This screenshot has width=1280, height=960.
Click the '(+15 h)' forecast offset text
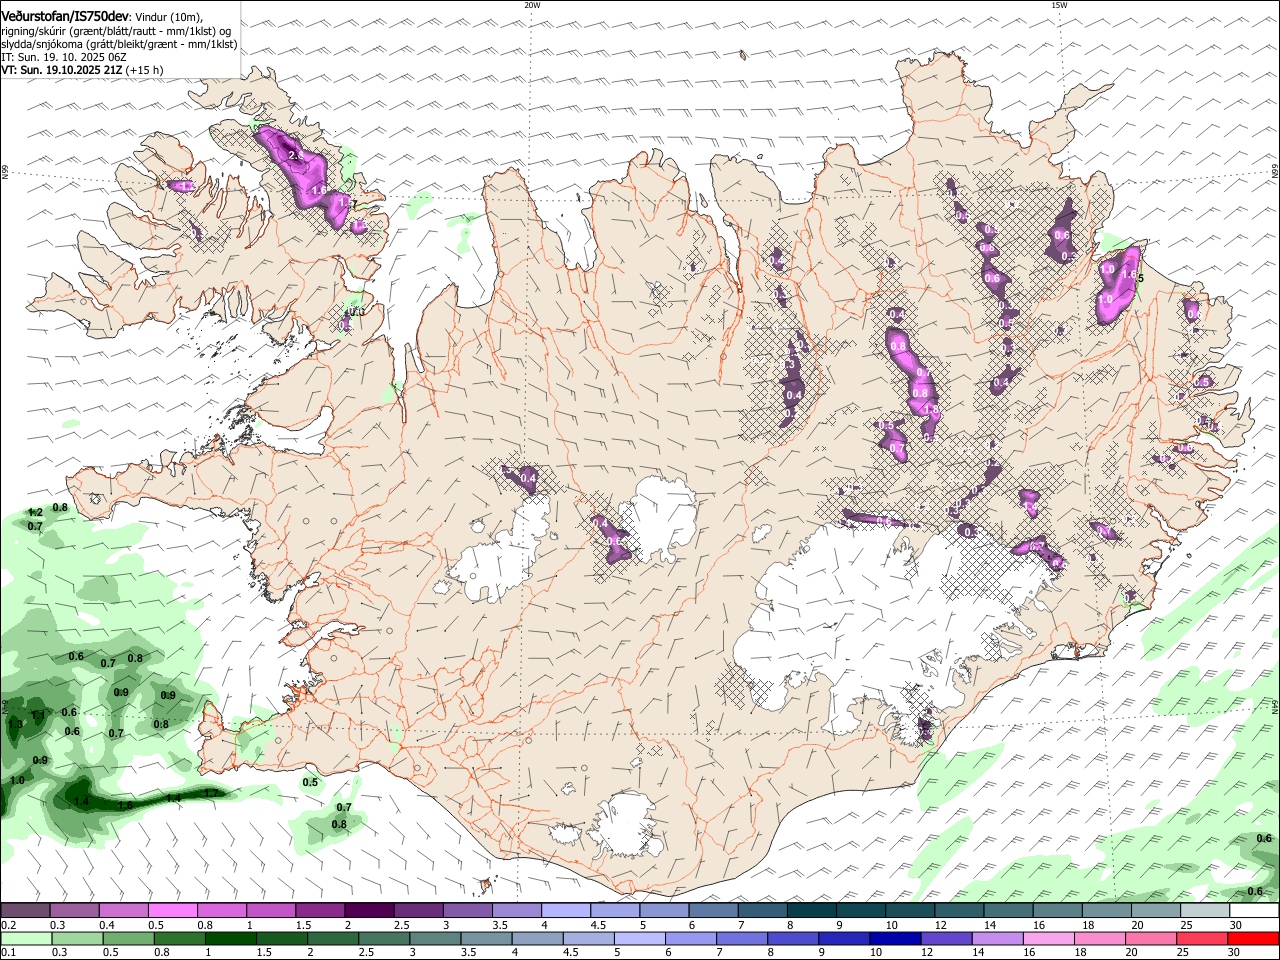[145, 71]
